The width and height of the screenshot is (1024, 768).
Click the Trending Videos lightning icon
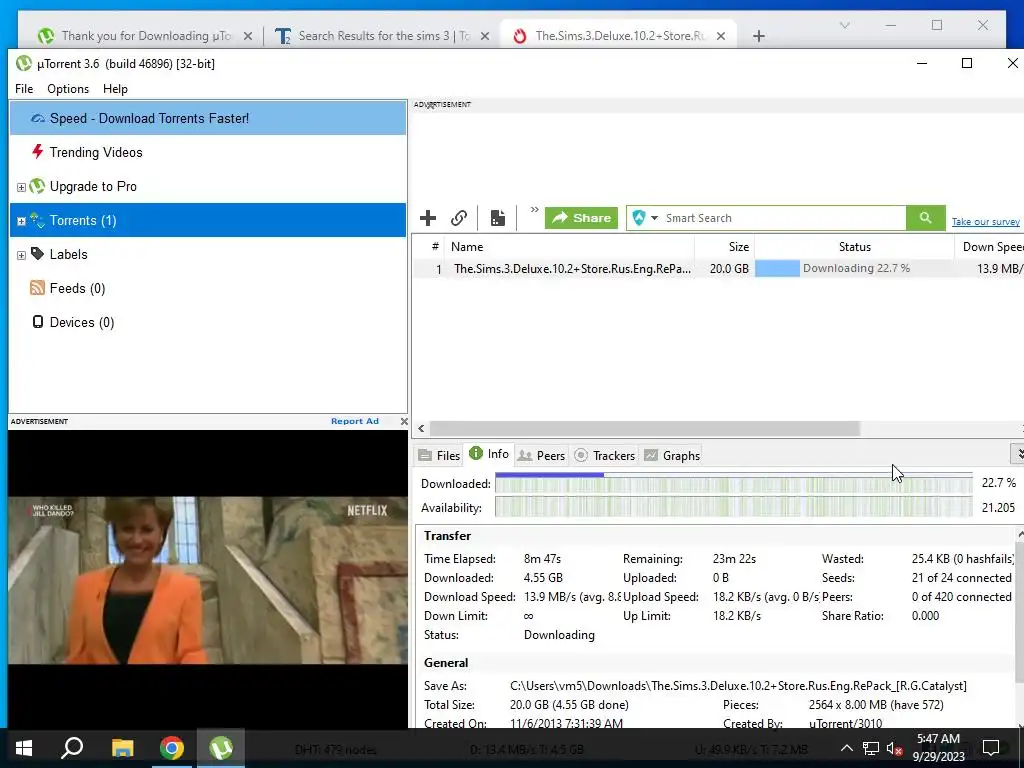(x=38, y=152)
